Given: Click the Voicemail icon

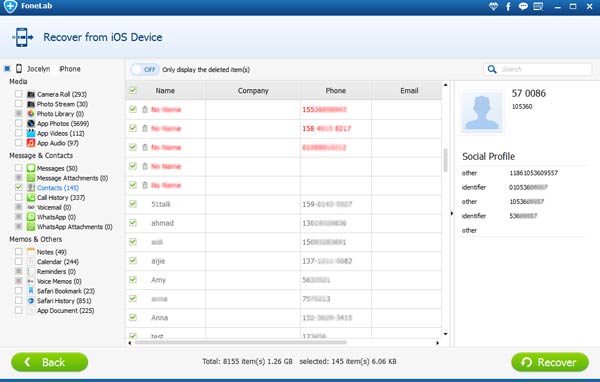Looking at the screenshot, I should tap(31, 207).
